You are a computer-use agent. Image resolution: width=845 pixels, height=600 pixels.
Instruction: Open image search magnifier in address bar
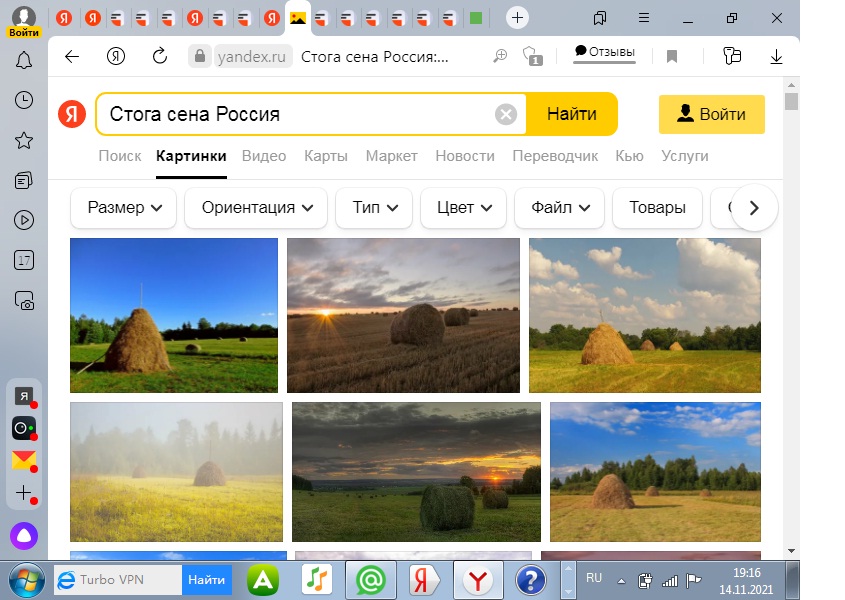(x=500, y=56)
